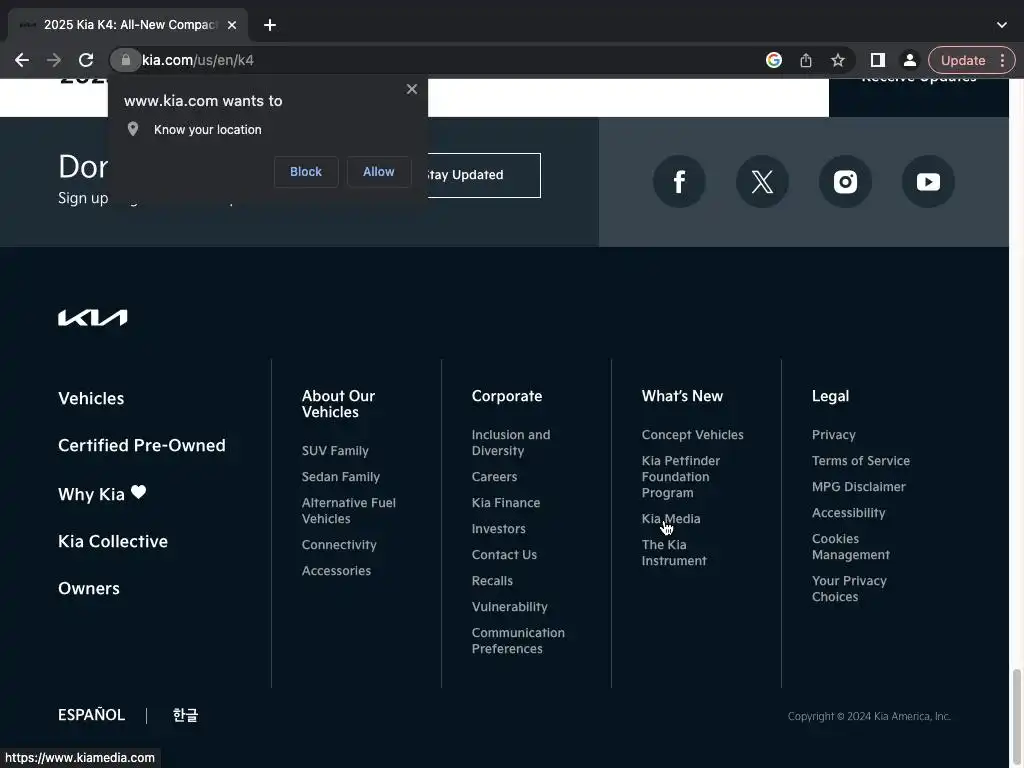Open Chrome three-dot menu
1024x768 pixels.
coord(1002,60)
